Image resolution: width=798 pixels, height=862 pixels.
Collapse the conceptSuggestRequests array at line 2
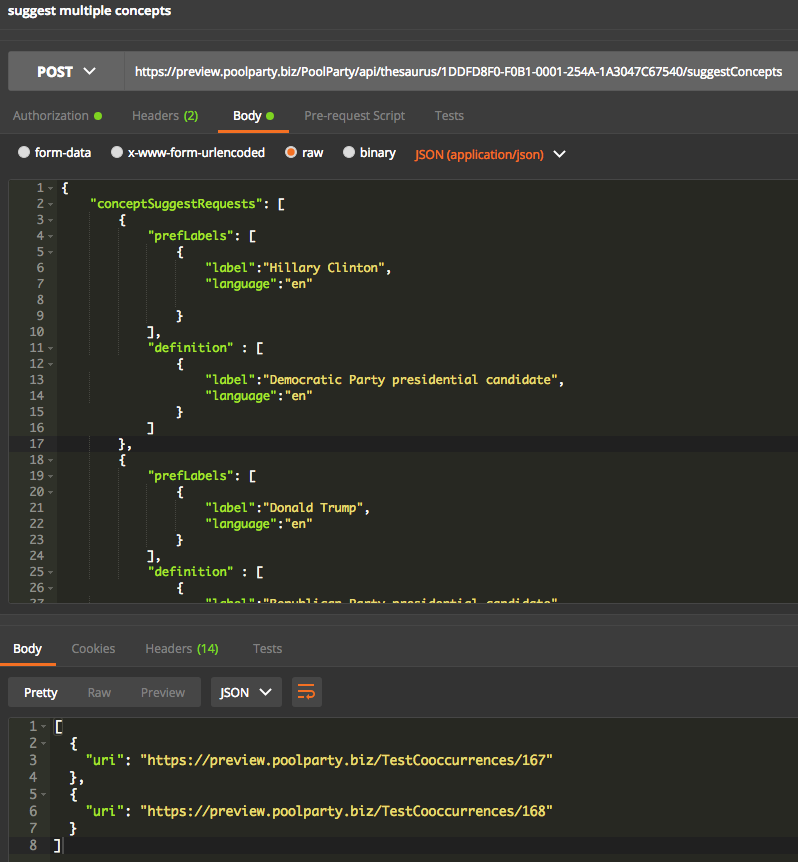coord(51,204)
